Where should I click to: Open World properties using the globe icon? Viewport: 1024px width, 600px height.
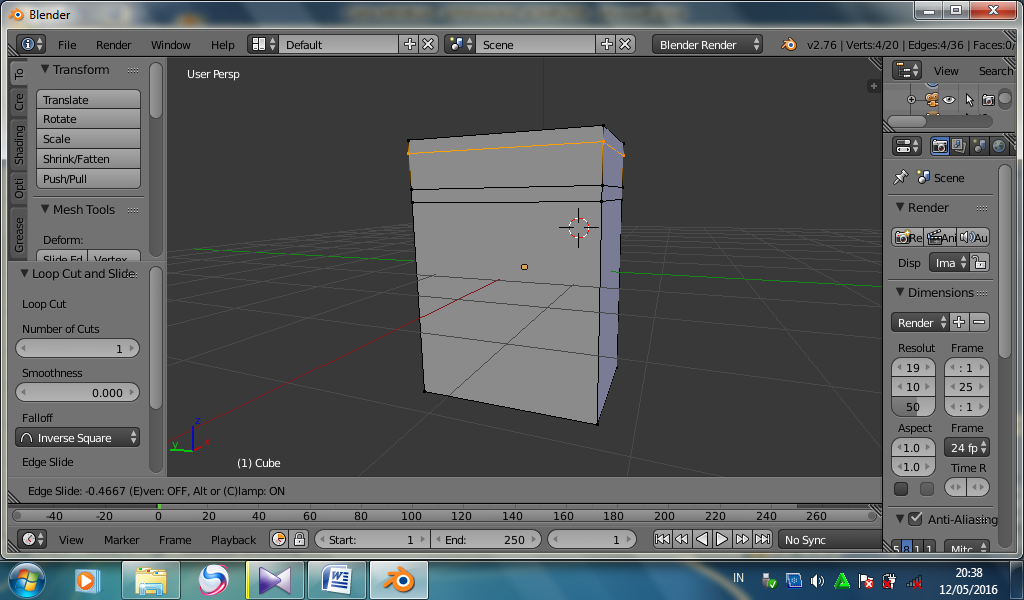click(997, 145)
